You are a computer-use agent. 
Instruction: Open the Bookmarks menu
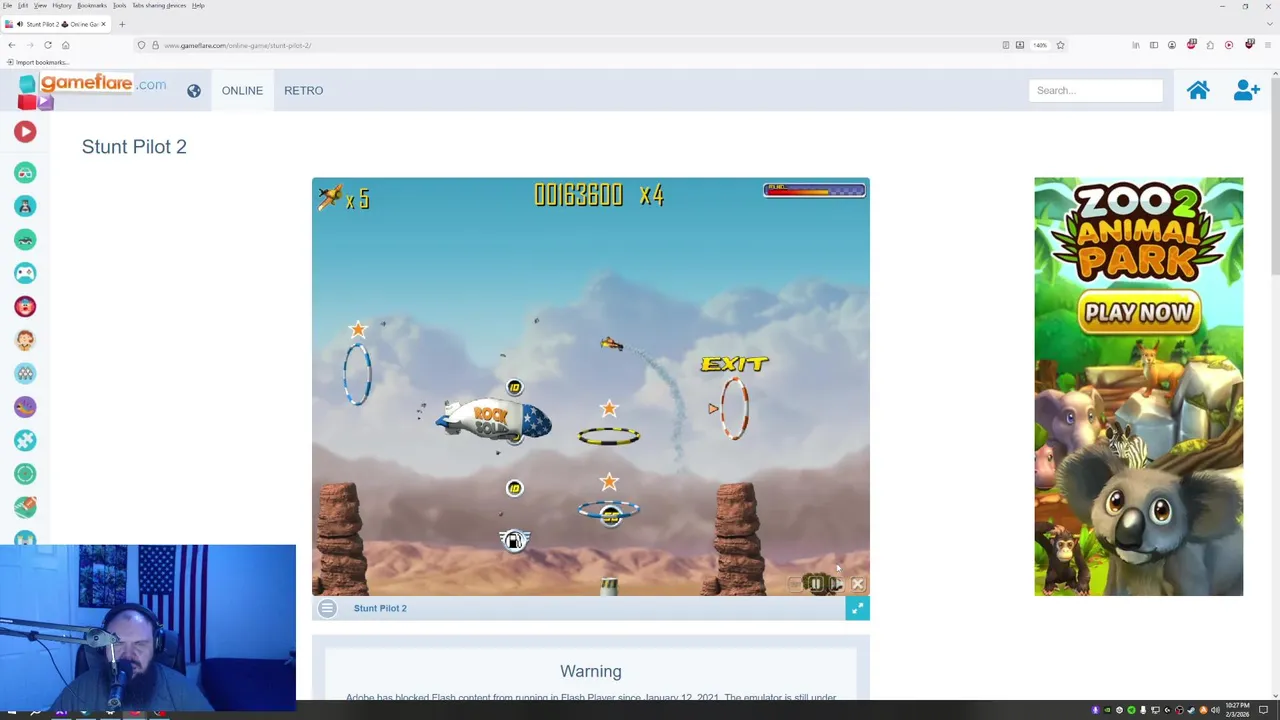tap(92, 6)
